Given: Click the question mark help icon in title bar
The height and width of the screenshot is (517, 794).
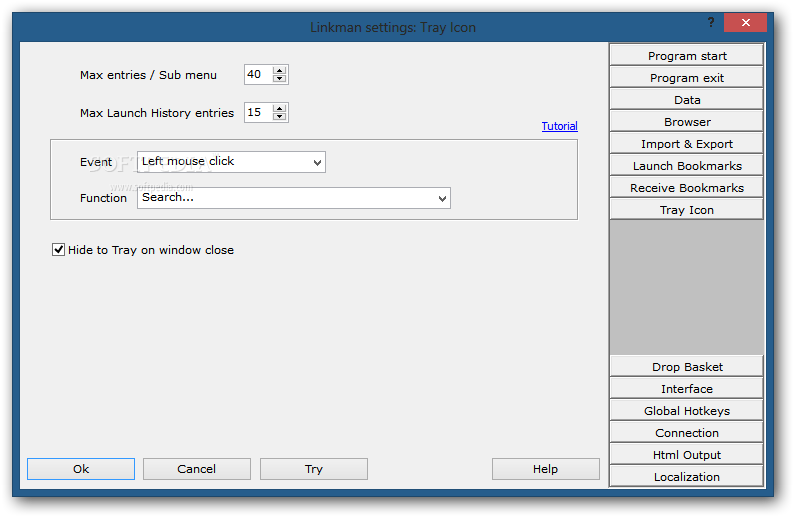Looking at the screenshot, I should point(711,22).
